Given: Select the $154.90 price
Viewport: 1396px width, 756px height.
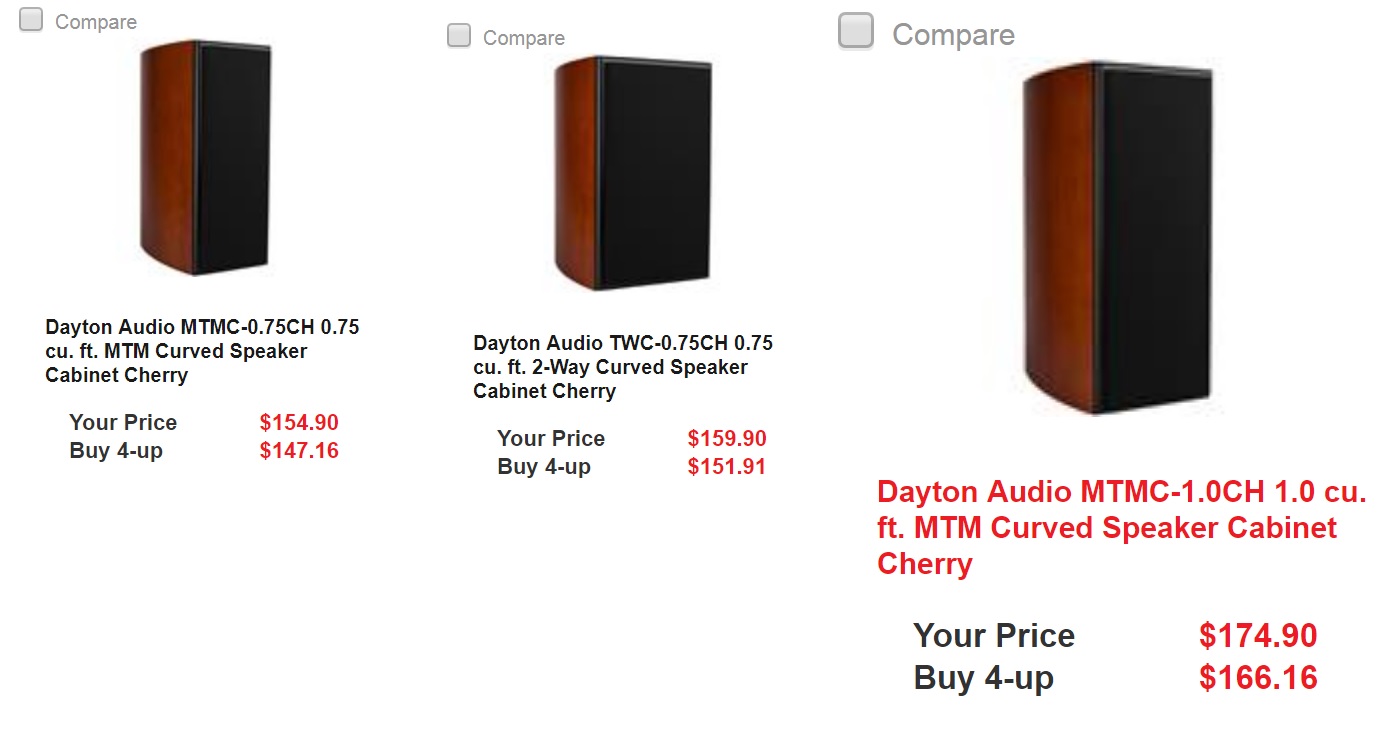Looking at the screenshot, I should point(299,422).
